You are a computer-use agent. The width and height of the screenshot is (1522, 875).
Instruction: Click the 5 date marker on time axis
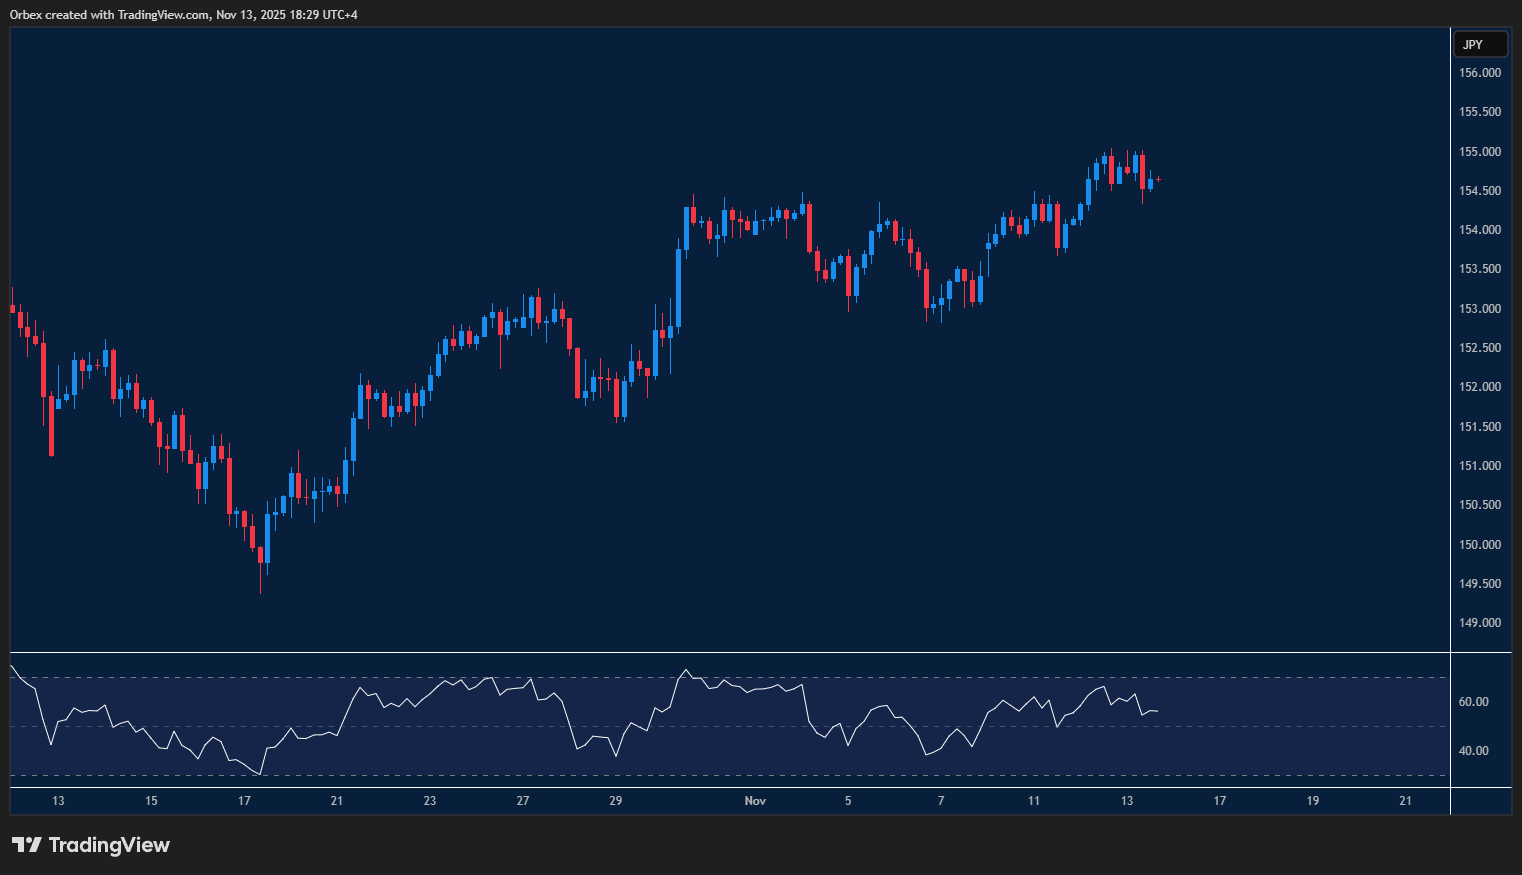(848, 801)
